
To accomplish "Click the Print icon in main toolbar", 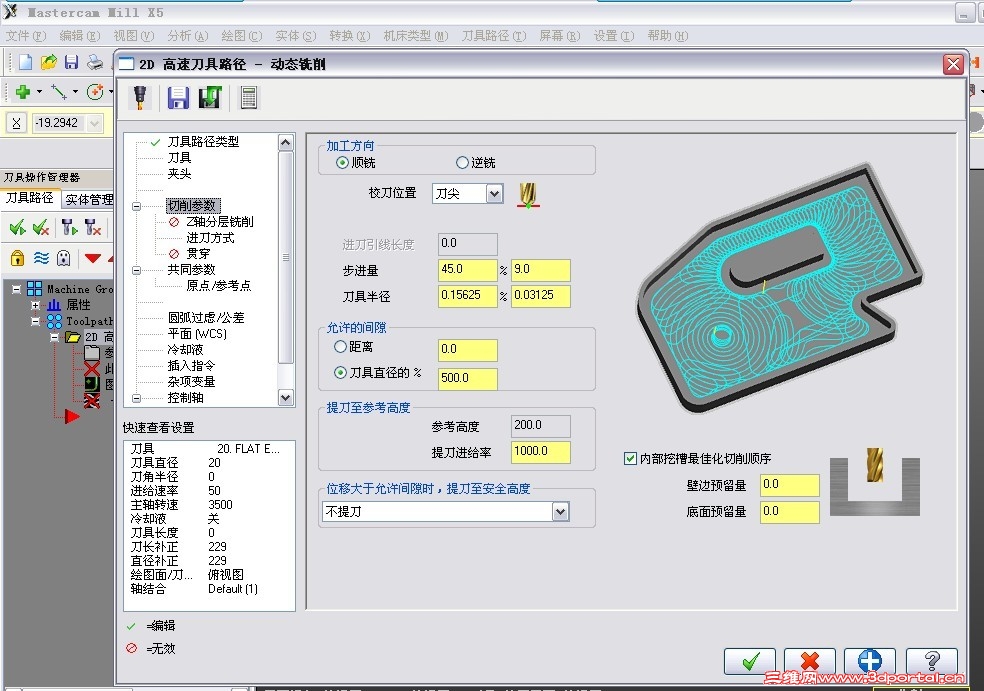I will [x=95, y=62].
